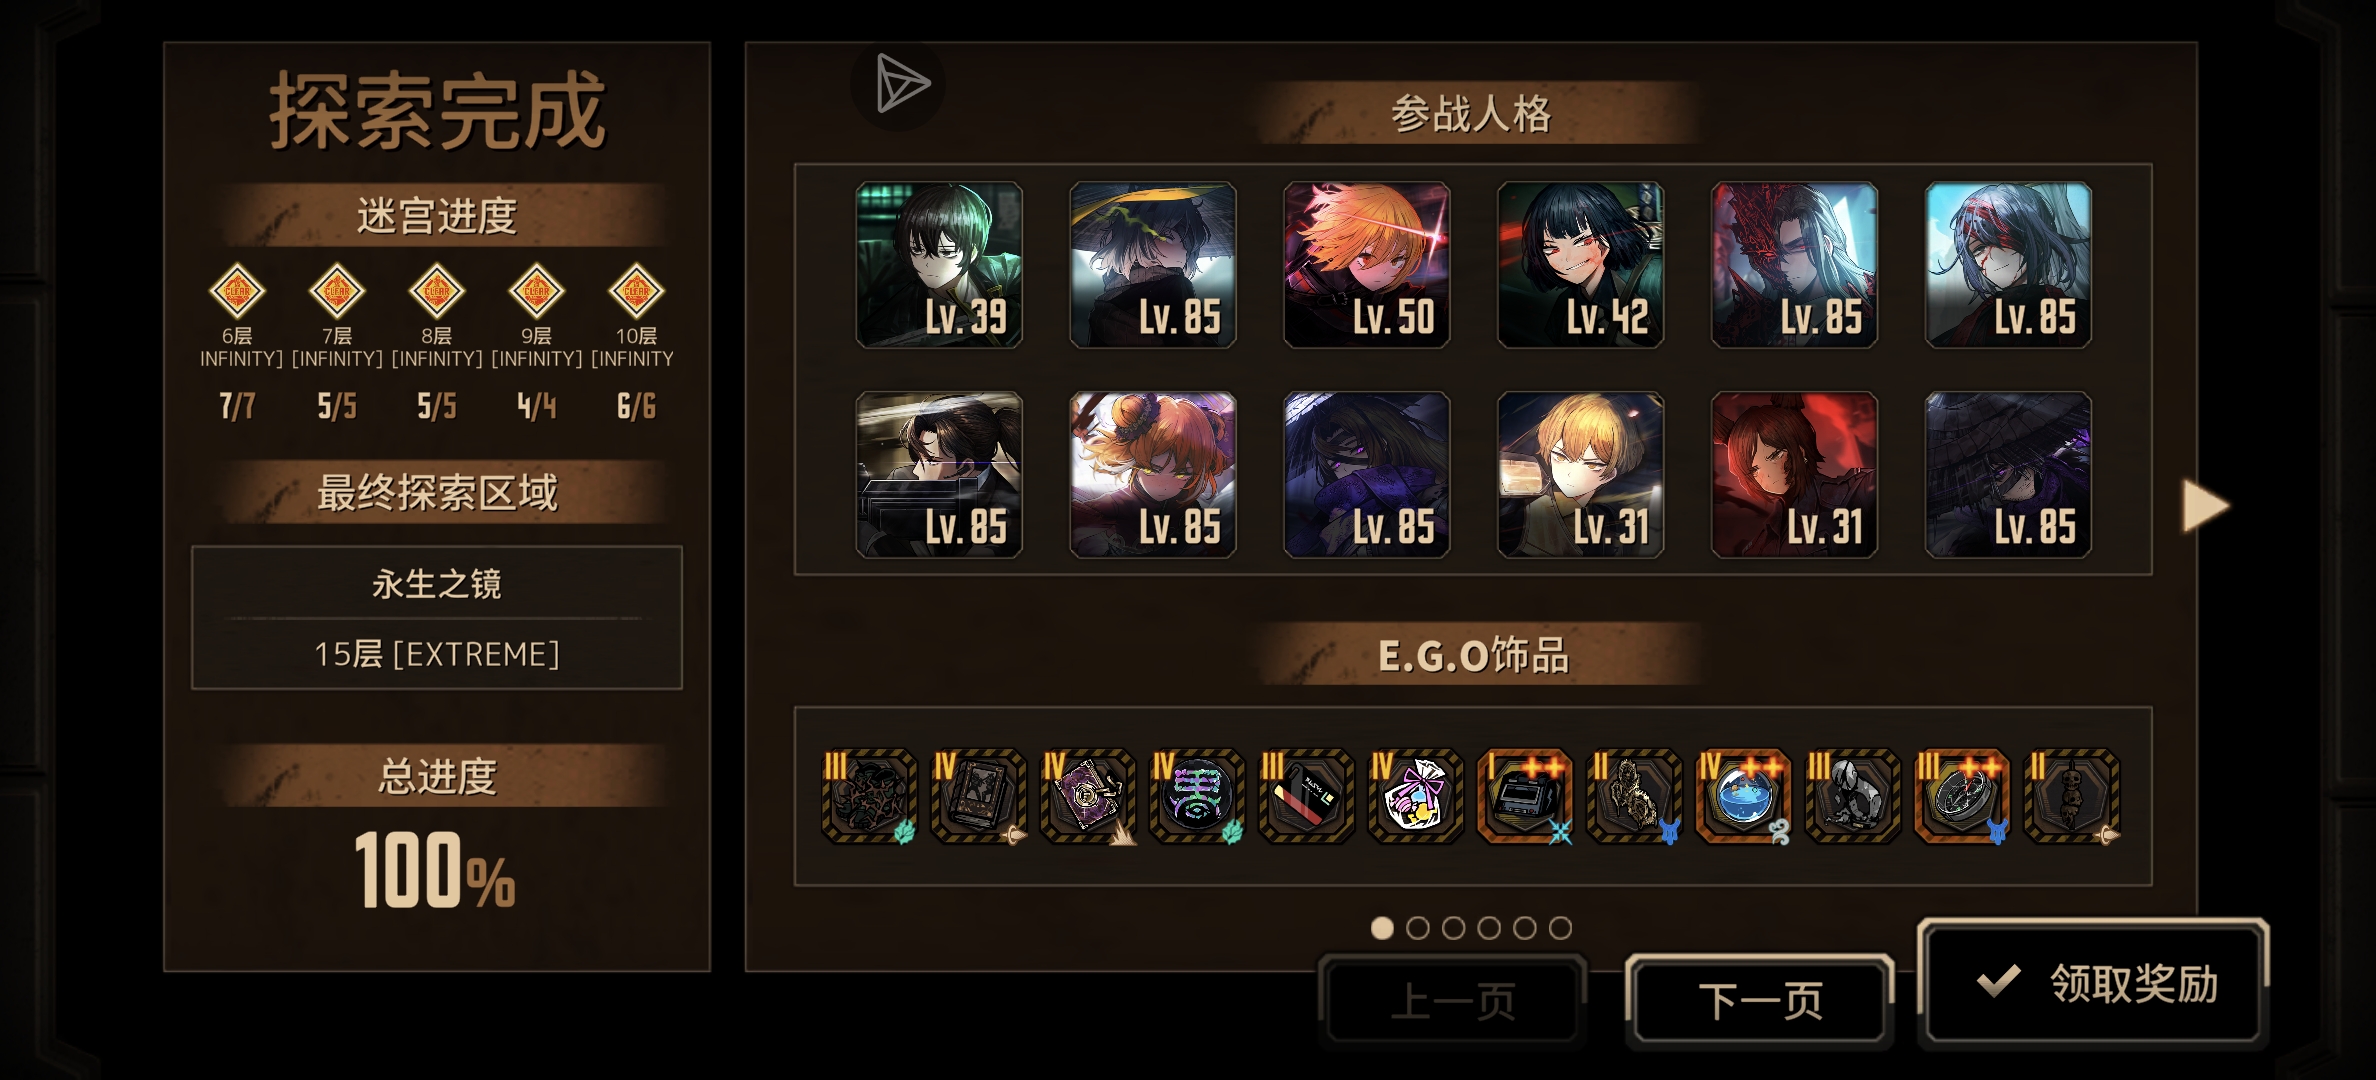Pick the last tier II E.G.O gift

coord(2071,796)
